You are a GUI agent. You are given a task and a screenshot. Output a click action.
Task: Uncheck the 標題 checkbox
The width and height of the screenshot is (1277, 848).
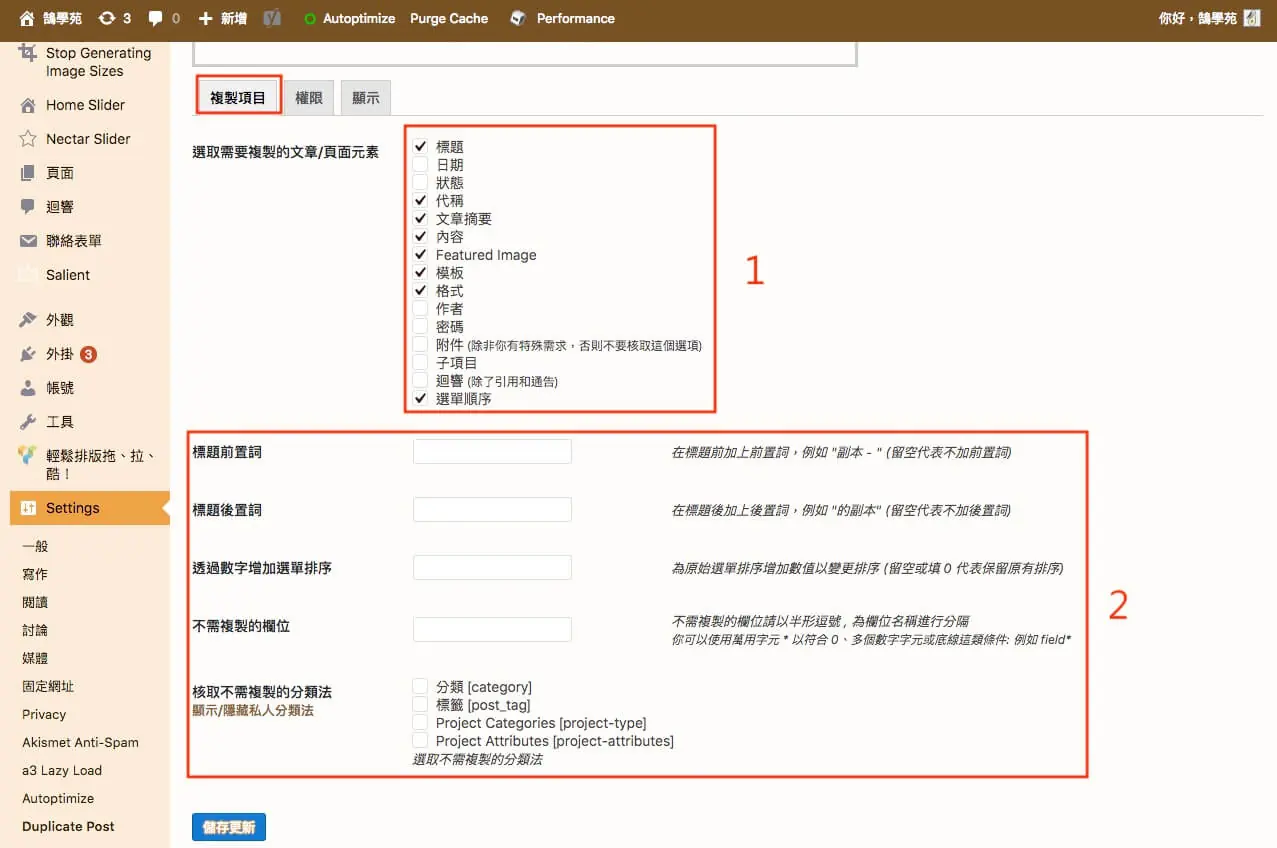tap(420, 146)
